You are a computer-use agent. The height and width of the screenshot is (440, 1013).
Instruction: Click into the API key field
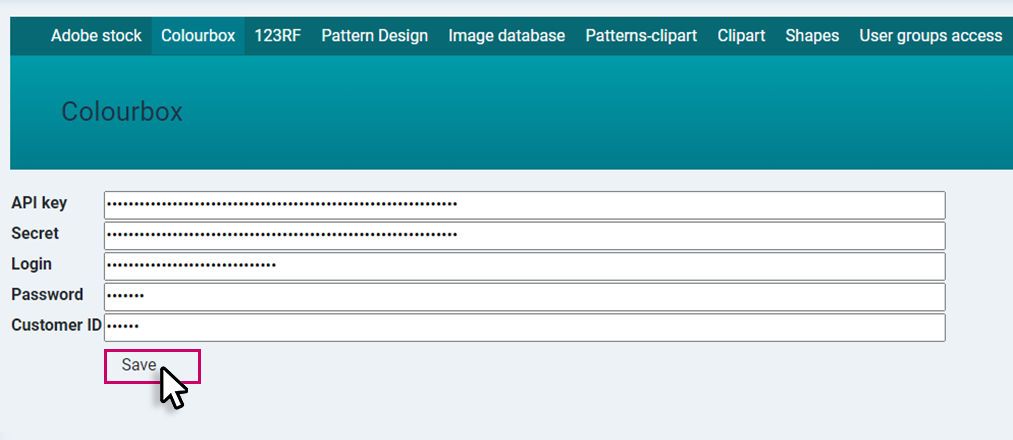525,205
